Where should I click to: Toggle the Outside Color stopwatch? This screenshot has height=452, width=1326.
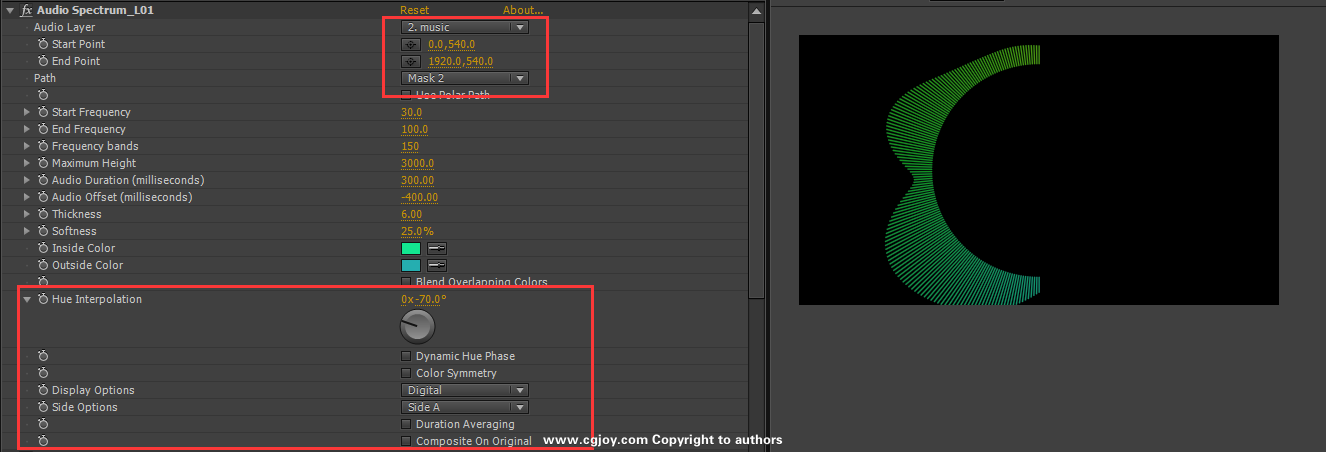(x=43, y=265)
